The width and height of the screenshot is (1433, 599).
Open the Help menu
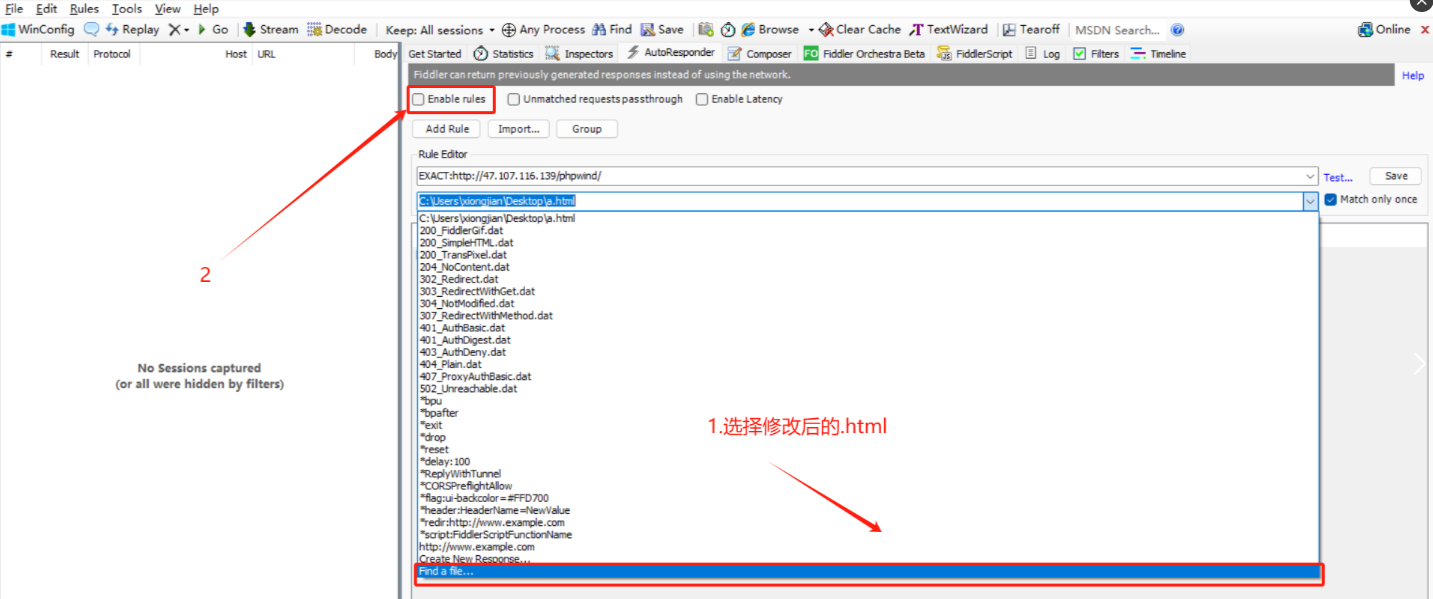tap(206, 9)
